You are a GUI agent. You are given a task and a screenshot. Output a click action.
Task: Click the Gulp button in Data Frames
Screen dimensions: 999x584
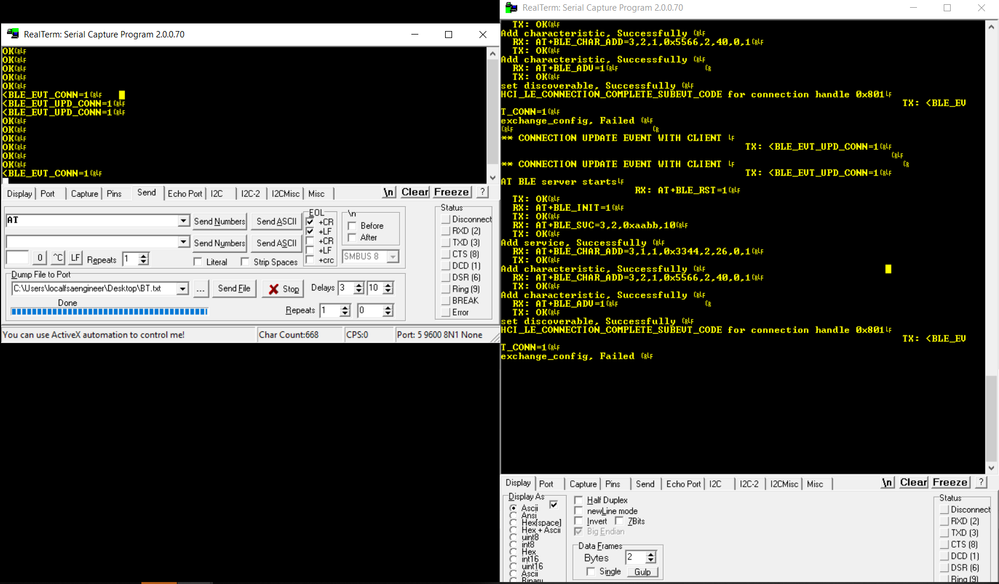[x=642, y=572]
